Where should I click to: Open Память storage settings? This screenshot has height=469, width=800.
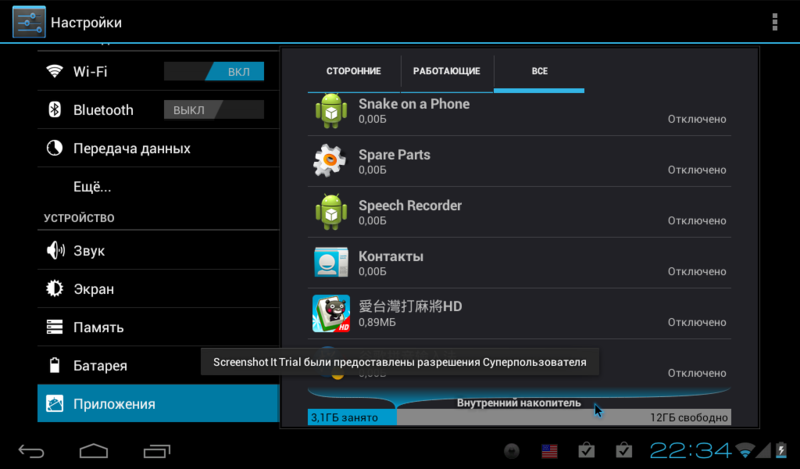pyautogui.click(x=158, y=327)
